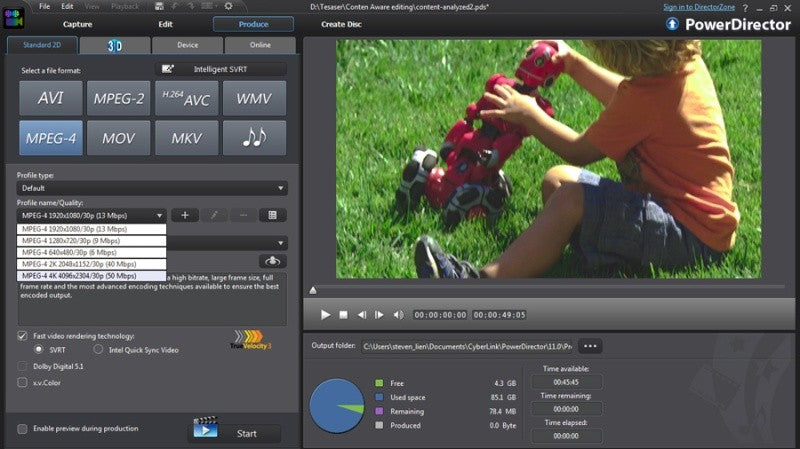
Task: Click the Start clapperboard icon
Action: click(x=205, y=428)
